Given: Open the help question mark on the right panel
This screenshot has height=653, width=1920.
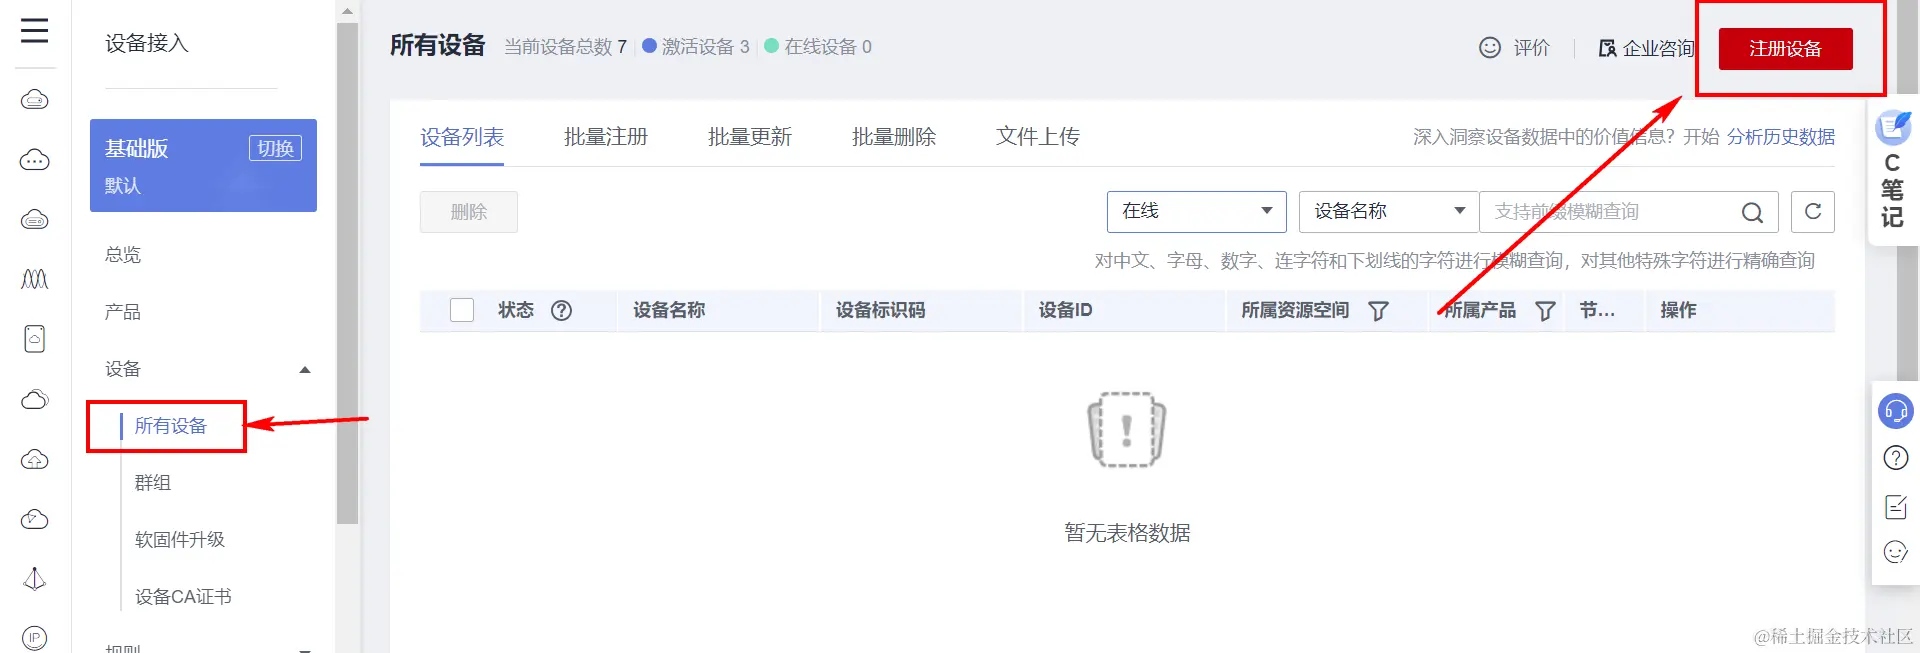Looking at the screenshot, I should pyautogui.click(x=1896, y=458).
